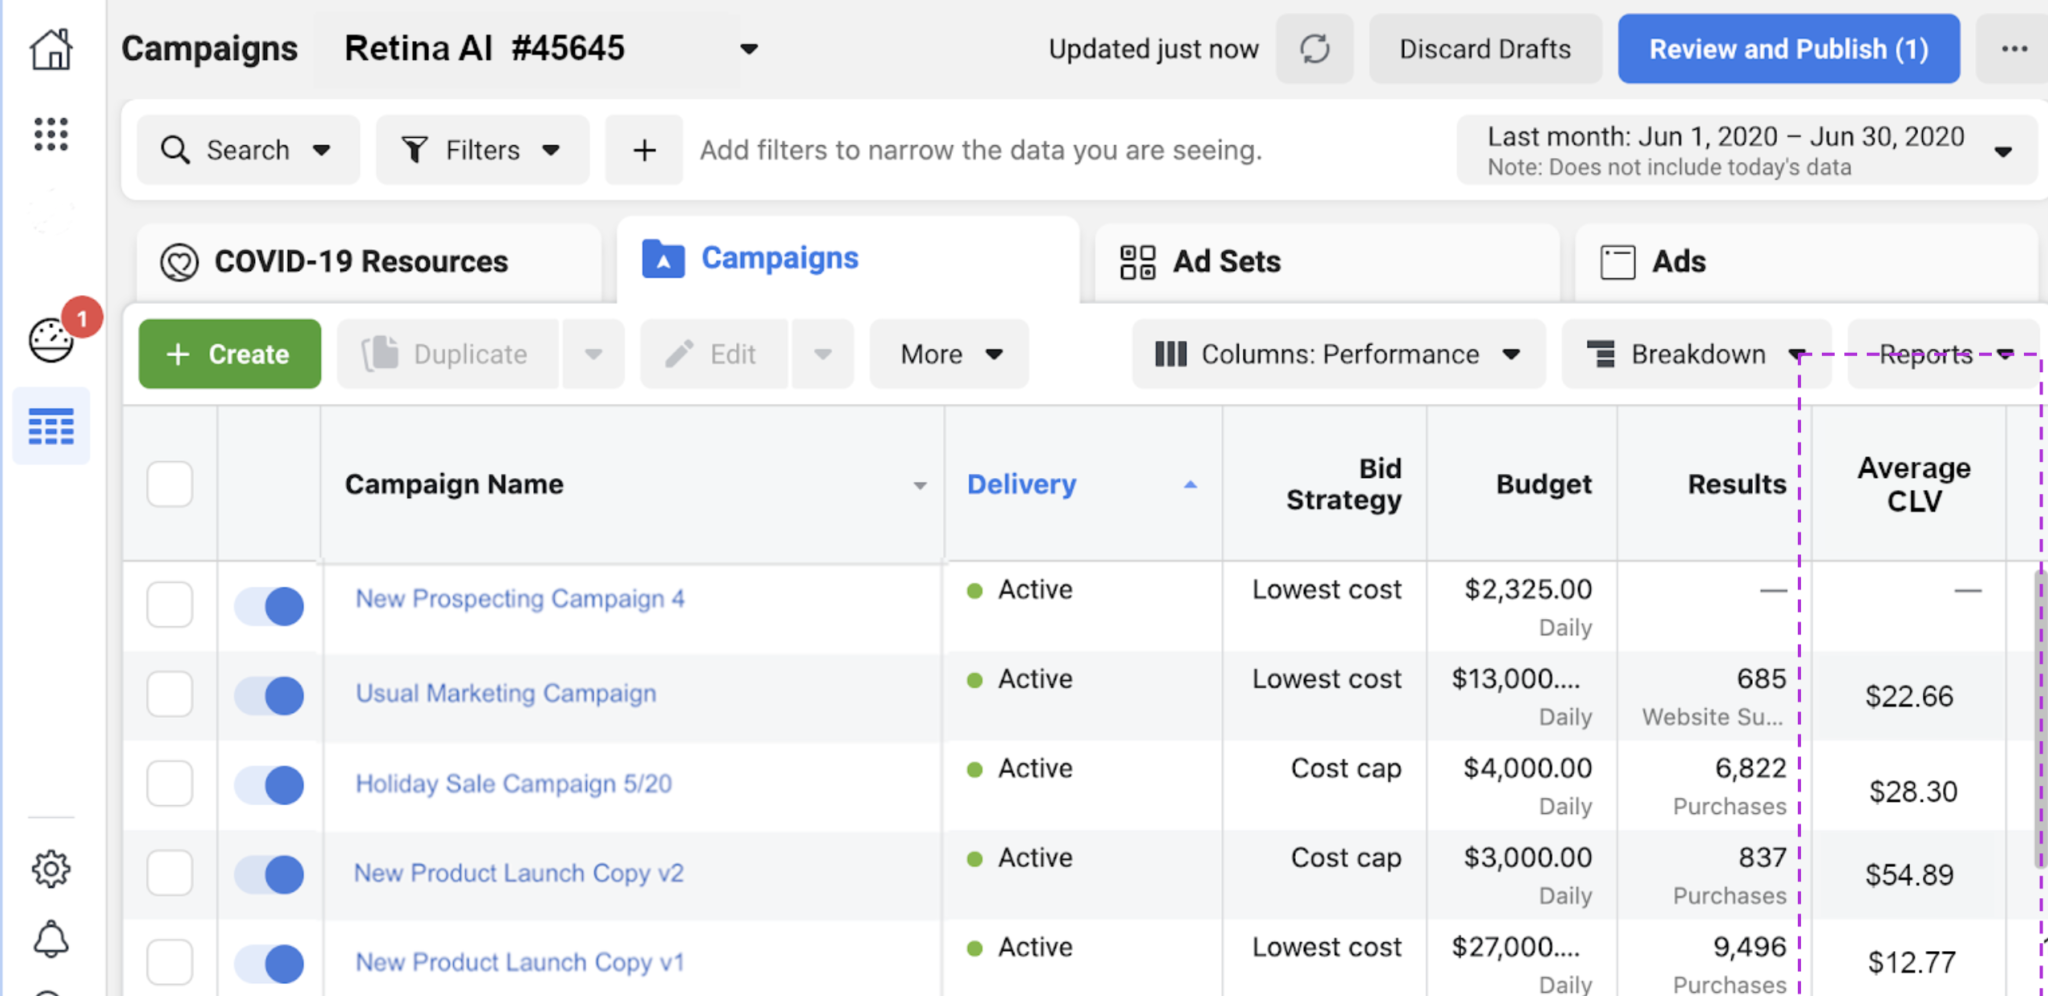The image size is (2048, 996).
Task: Open the COVID-19 Resources tab
Action: pos(361,262)
